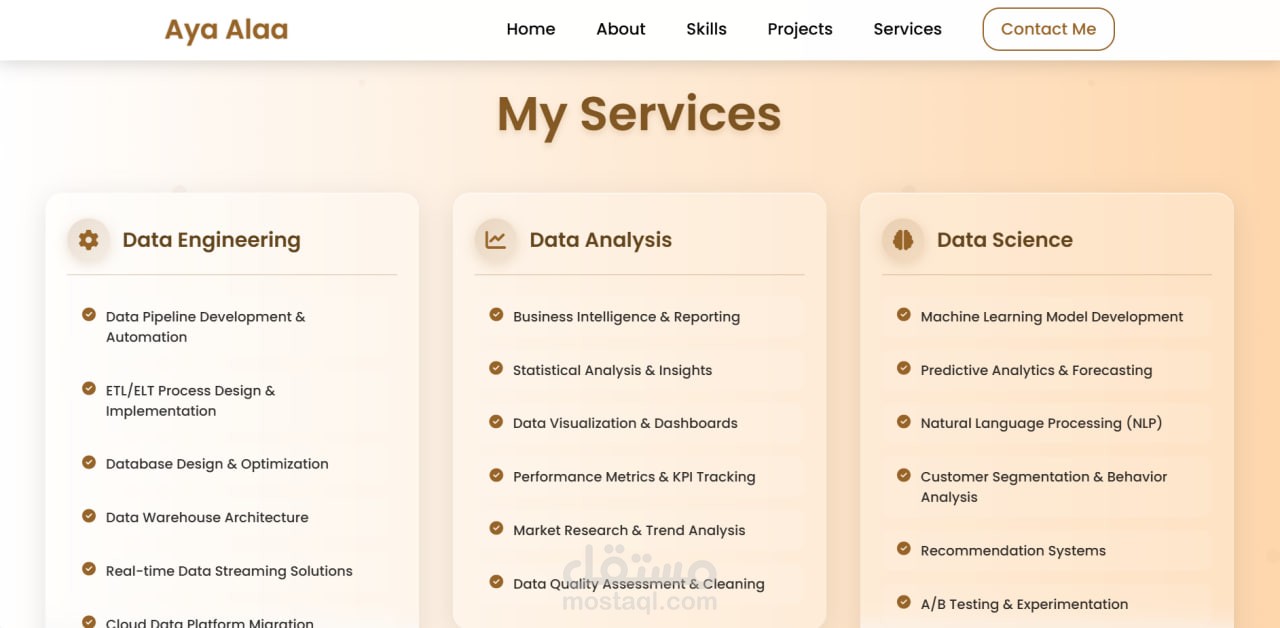Image resolution: width=1280 pixels, height=628 pixels.
Task: Open the Home navigation link
Action: click(x=531, y=29)
